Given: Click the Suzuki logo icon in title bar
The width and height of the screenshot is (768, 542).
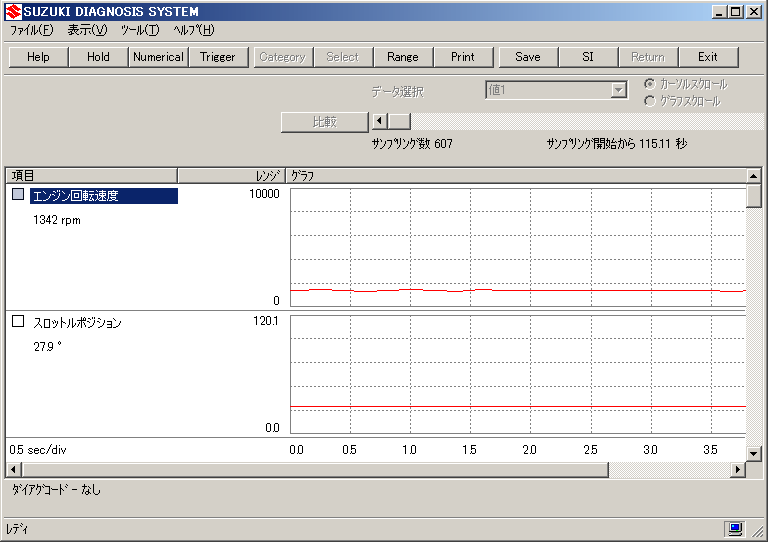Looking at the screenshot, I should click(x=13, y=11).
